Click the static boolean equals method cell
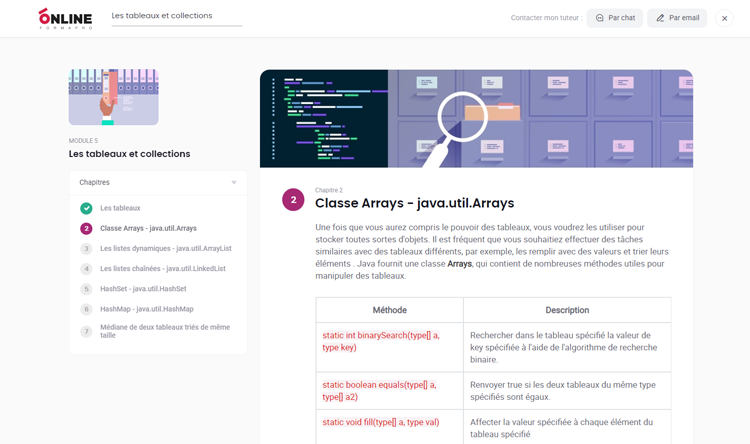The height and width of the screenshot is (444, 750). [x=389, y=391]
